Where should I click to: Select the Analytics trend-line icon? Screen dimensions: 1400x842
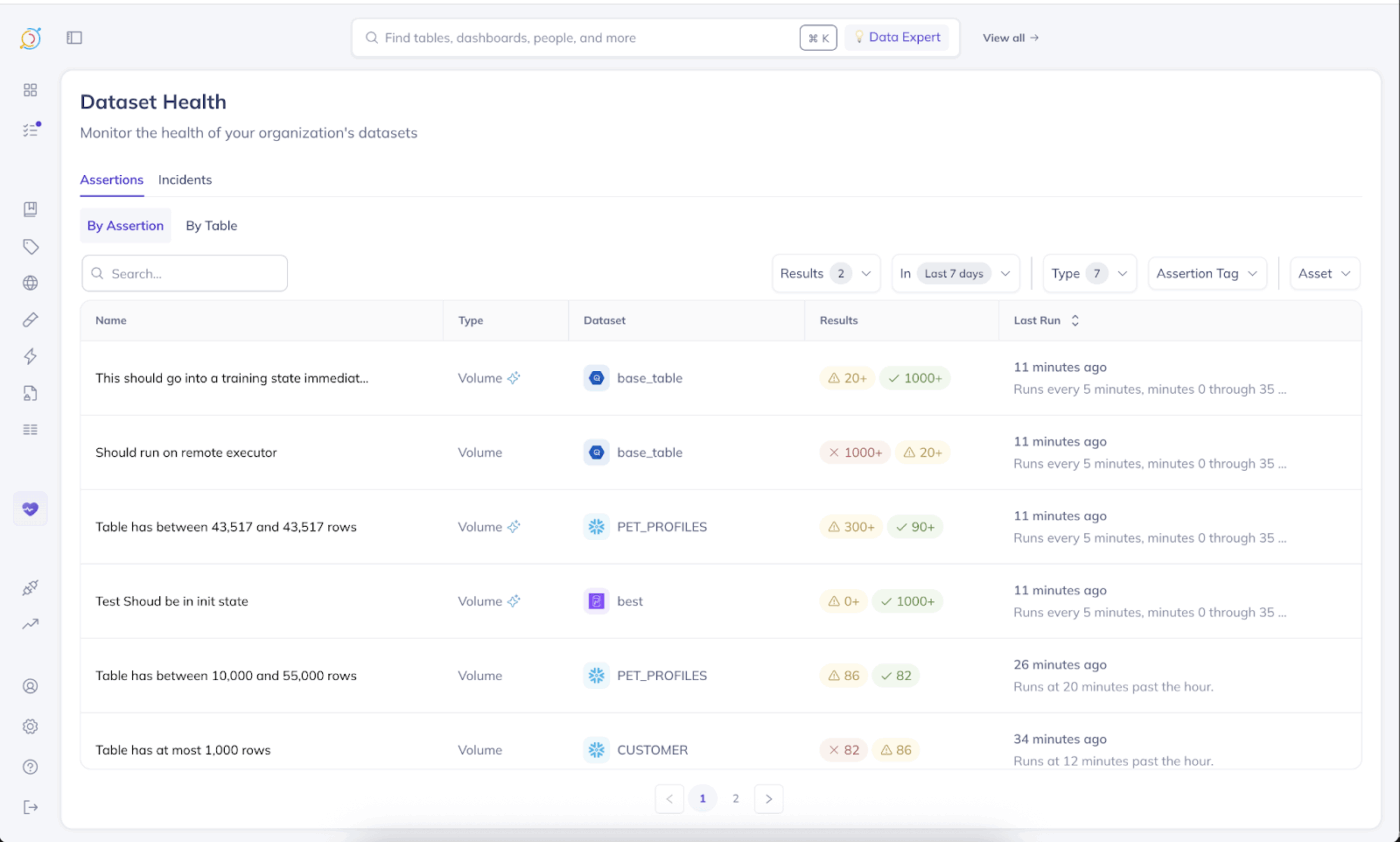pyautogui.click(x=30, y=624)
